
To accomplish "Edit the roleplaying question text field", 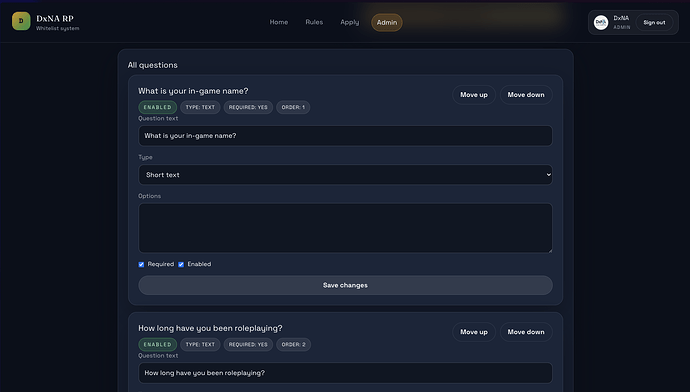I will click(x=345, y=373).
